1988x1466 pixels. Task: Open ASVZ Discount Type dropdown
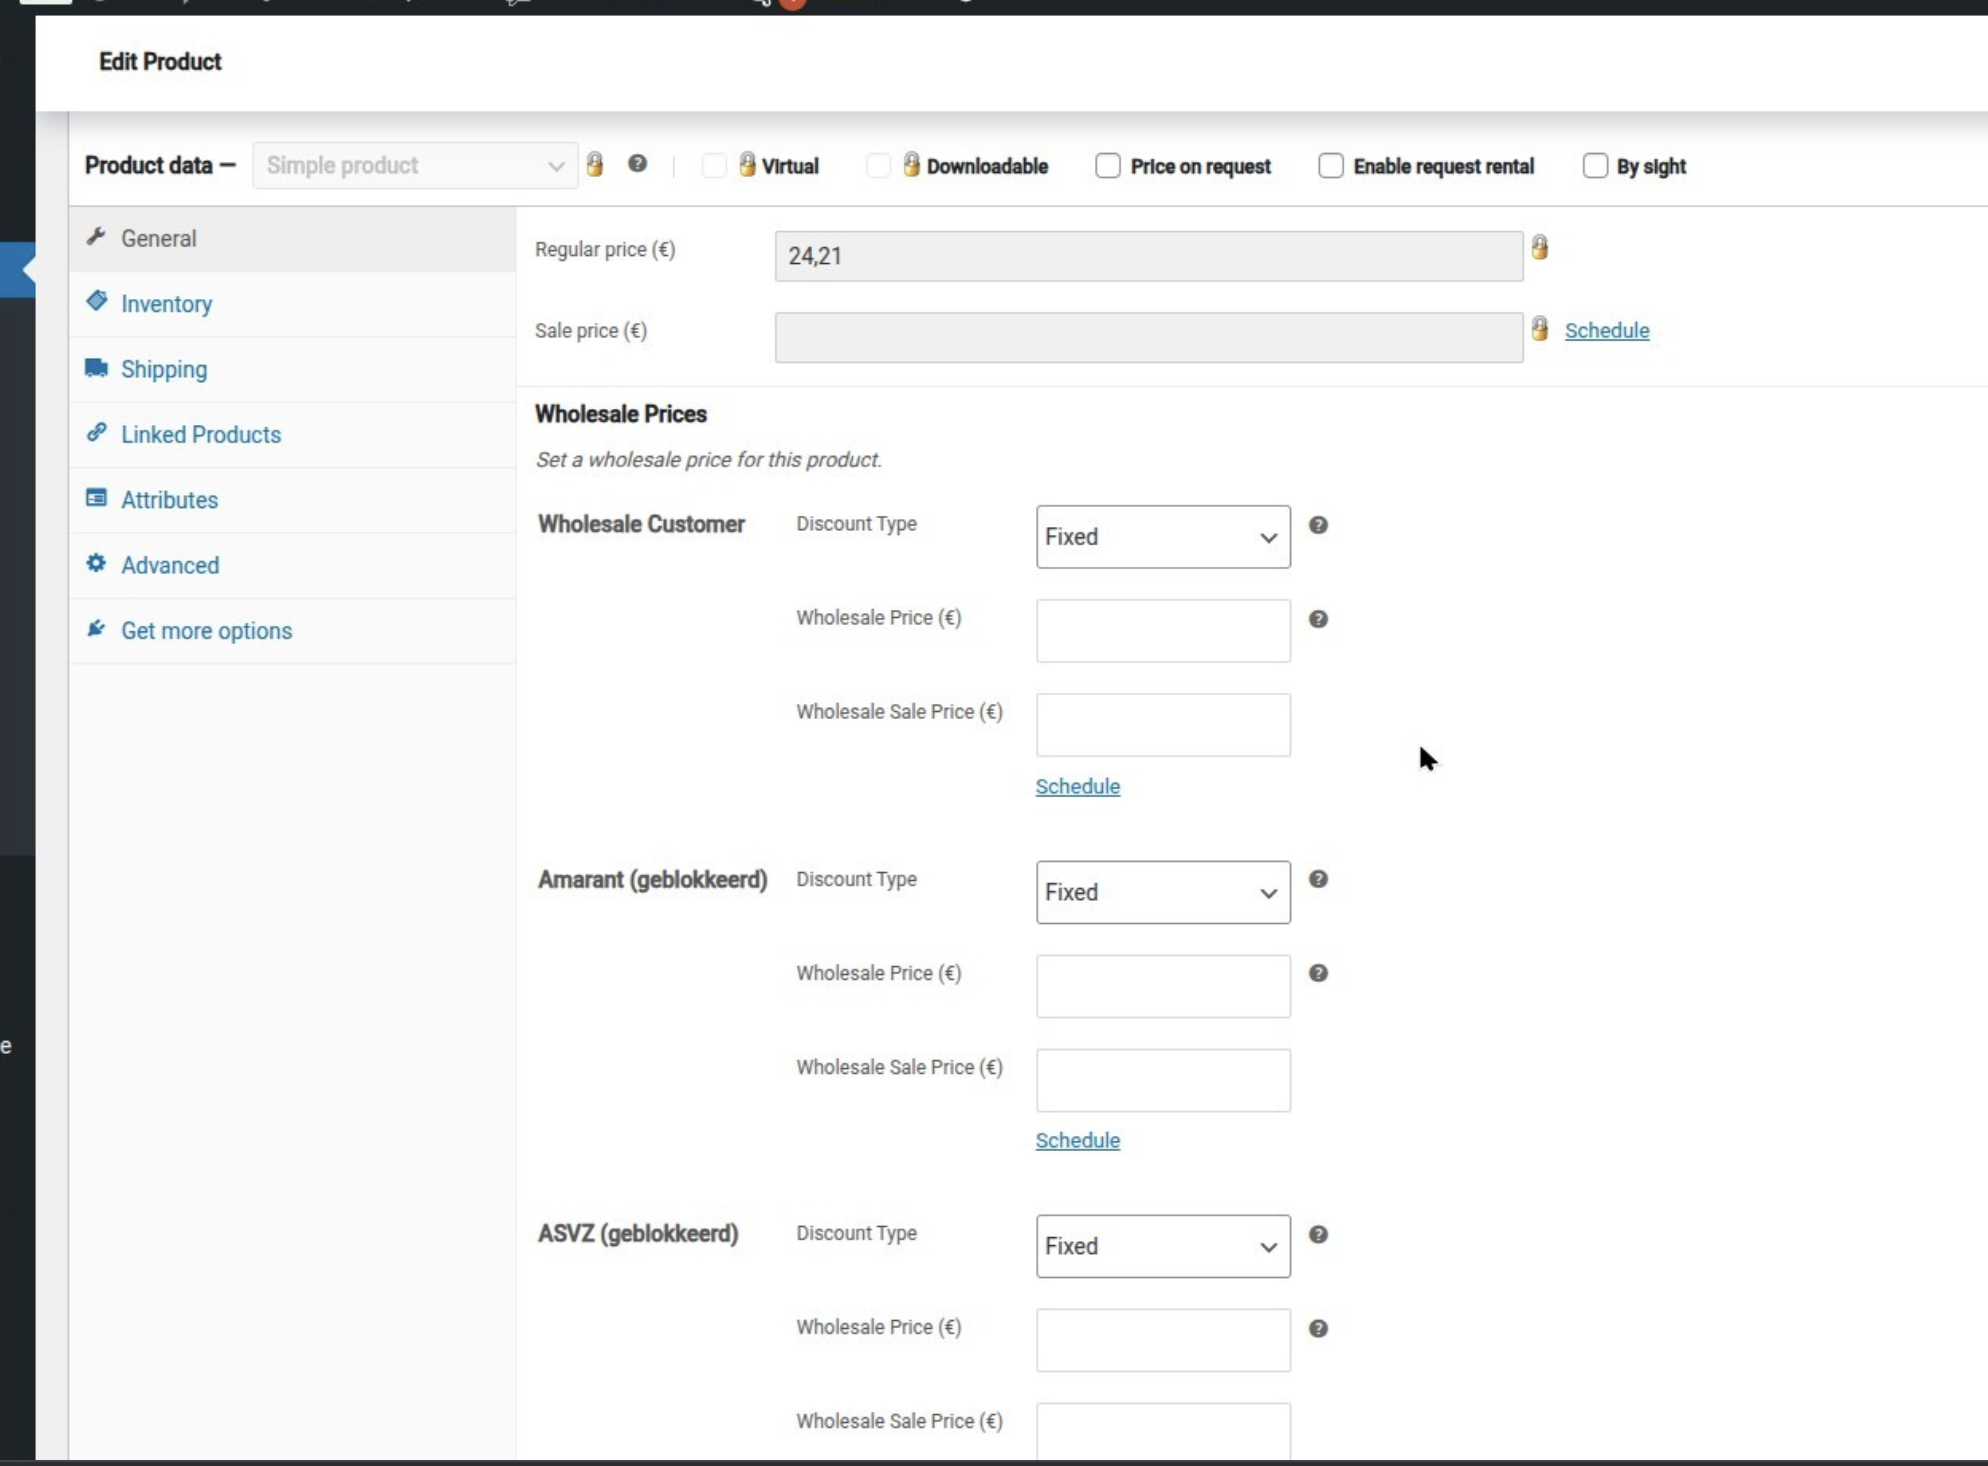pyautogui.click(x=1163, y=1246)
